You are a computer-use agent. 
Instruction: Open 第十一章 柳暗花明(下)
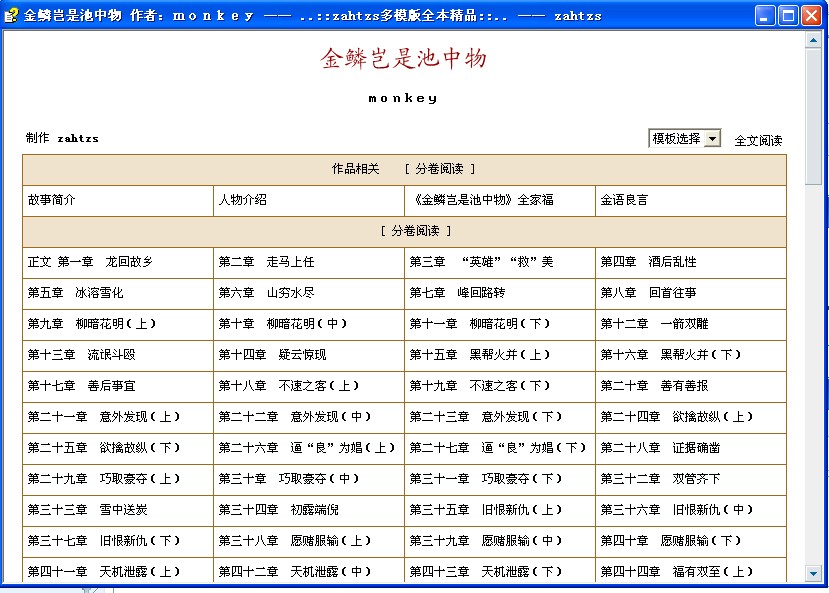tap(480, 323)
